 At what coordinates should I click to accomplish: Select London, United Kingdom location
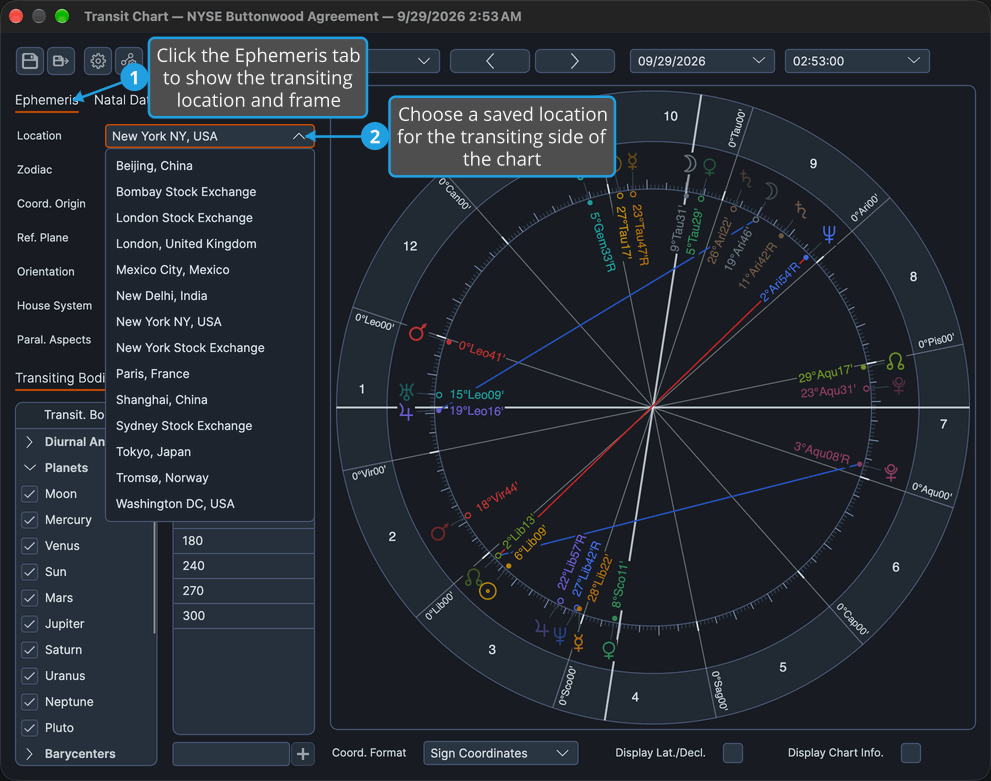click(x=210, y=243)
